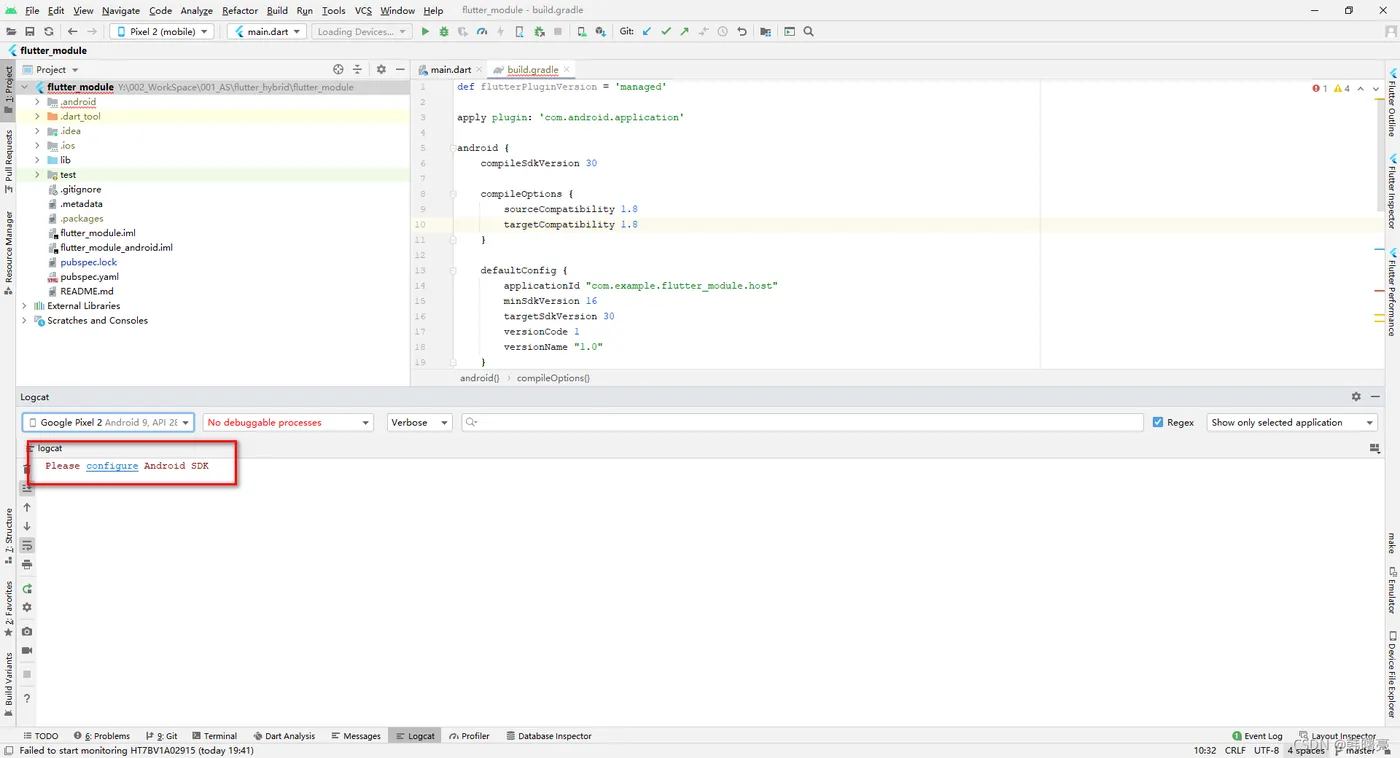Click Logcat Scroll to end icon
This screenshot has width=1400, height=758.
[27, 488]
